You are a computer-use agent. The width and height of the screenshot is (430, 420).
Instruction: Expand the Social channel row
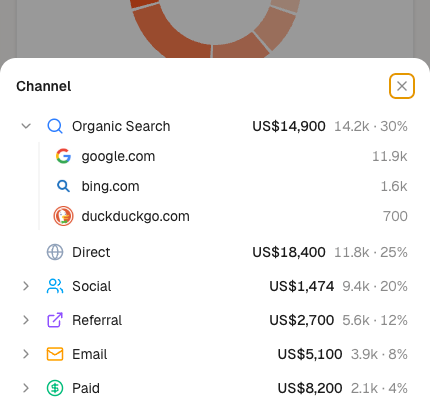coord(213,286)
